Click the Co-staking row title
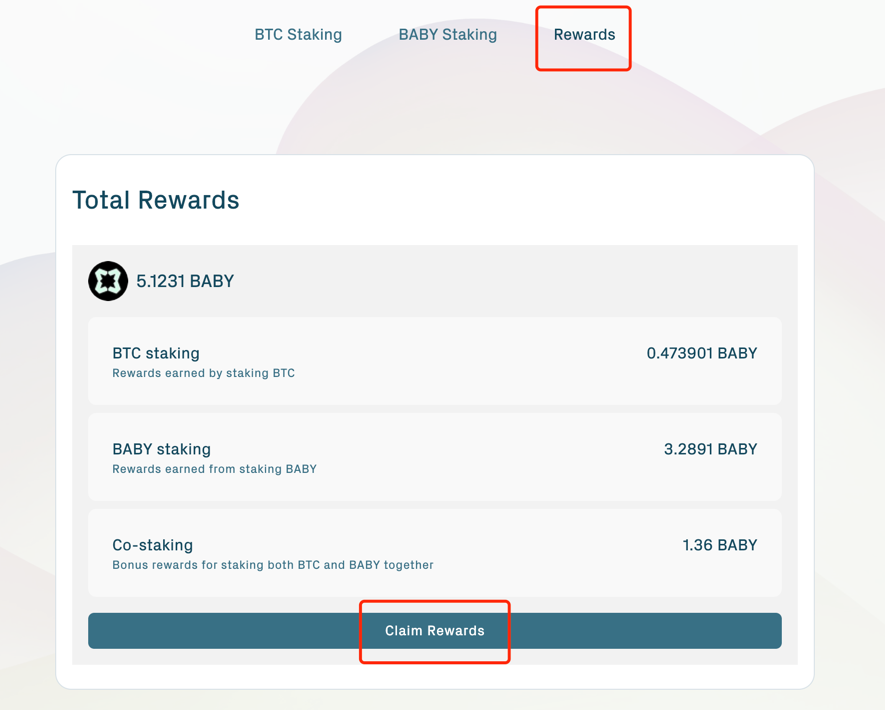Image resolution: width=885 pixels, height=710 pixels. [x=152, y=545]
